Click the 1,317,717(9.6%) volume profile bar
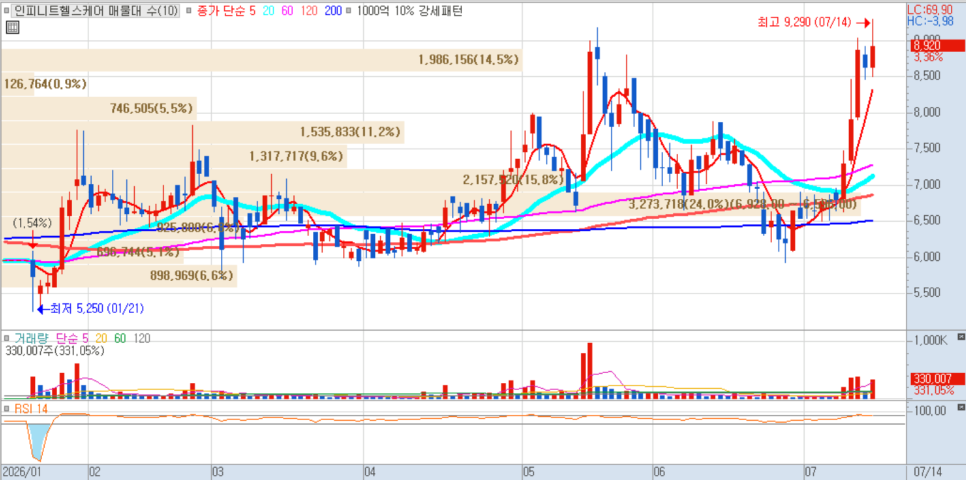The width and height of the screenshot is (966, 480). [173, 156]
